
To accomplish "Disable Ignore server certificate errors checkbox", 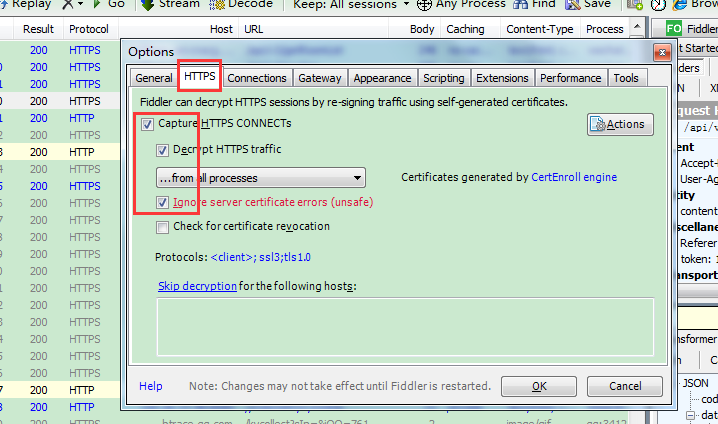I will (x=163, y=202).
